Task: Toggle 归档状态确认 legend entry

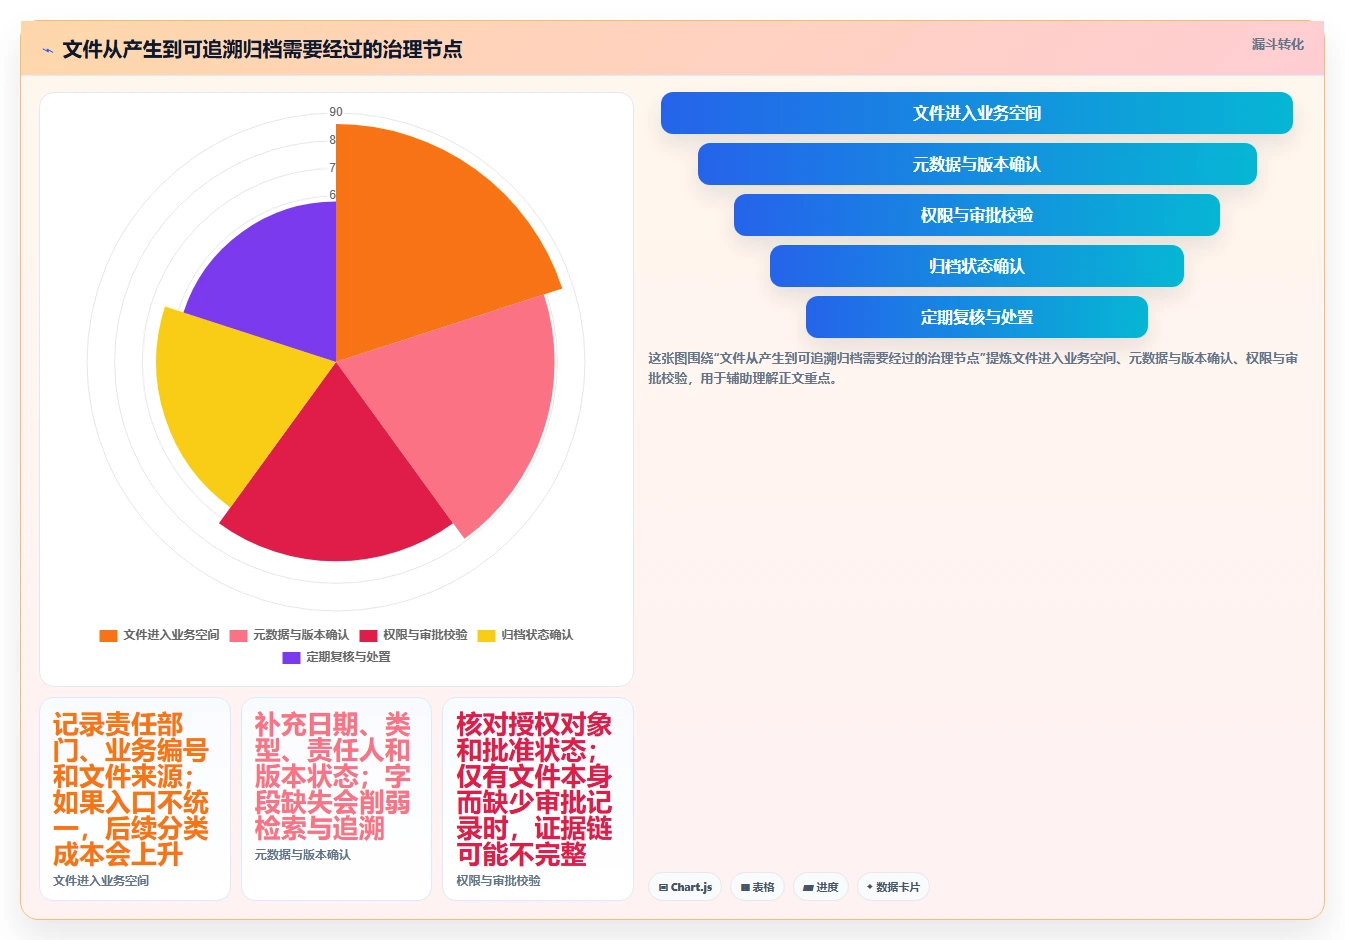Action: [x=525, y=635]
